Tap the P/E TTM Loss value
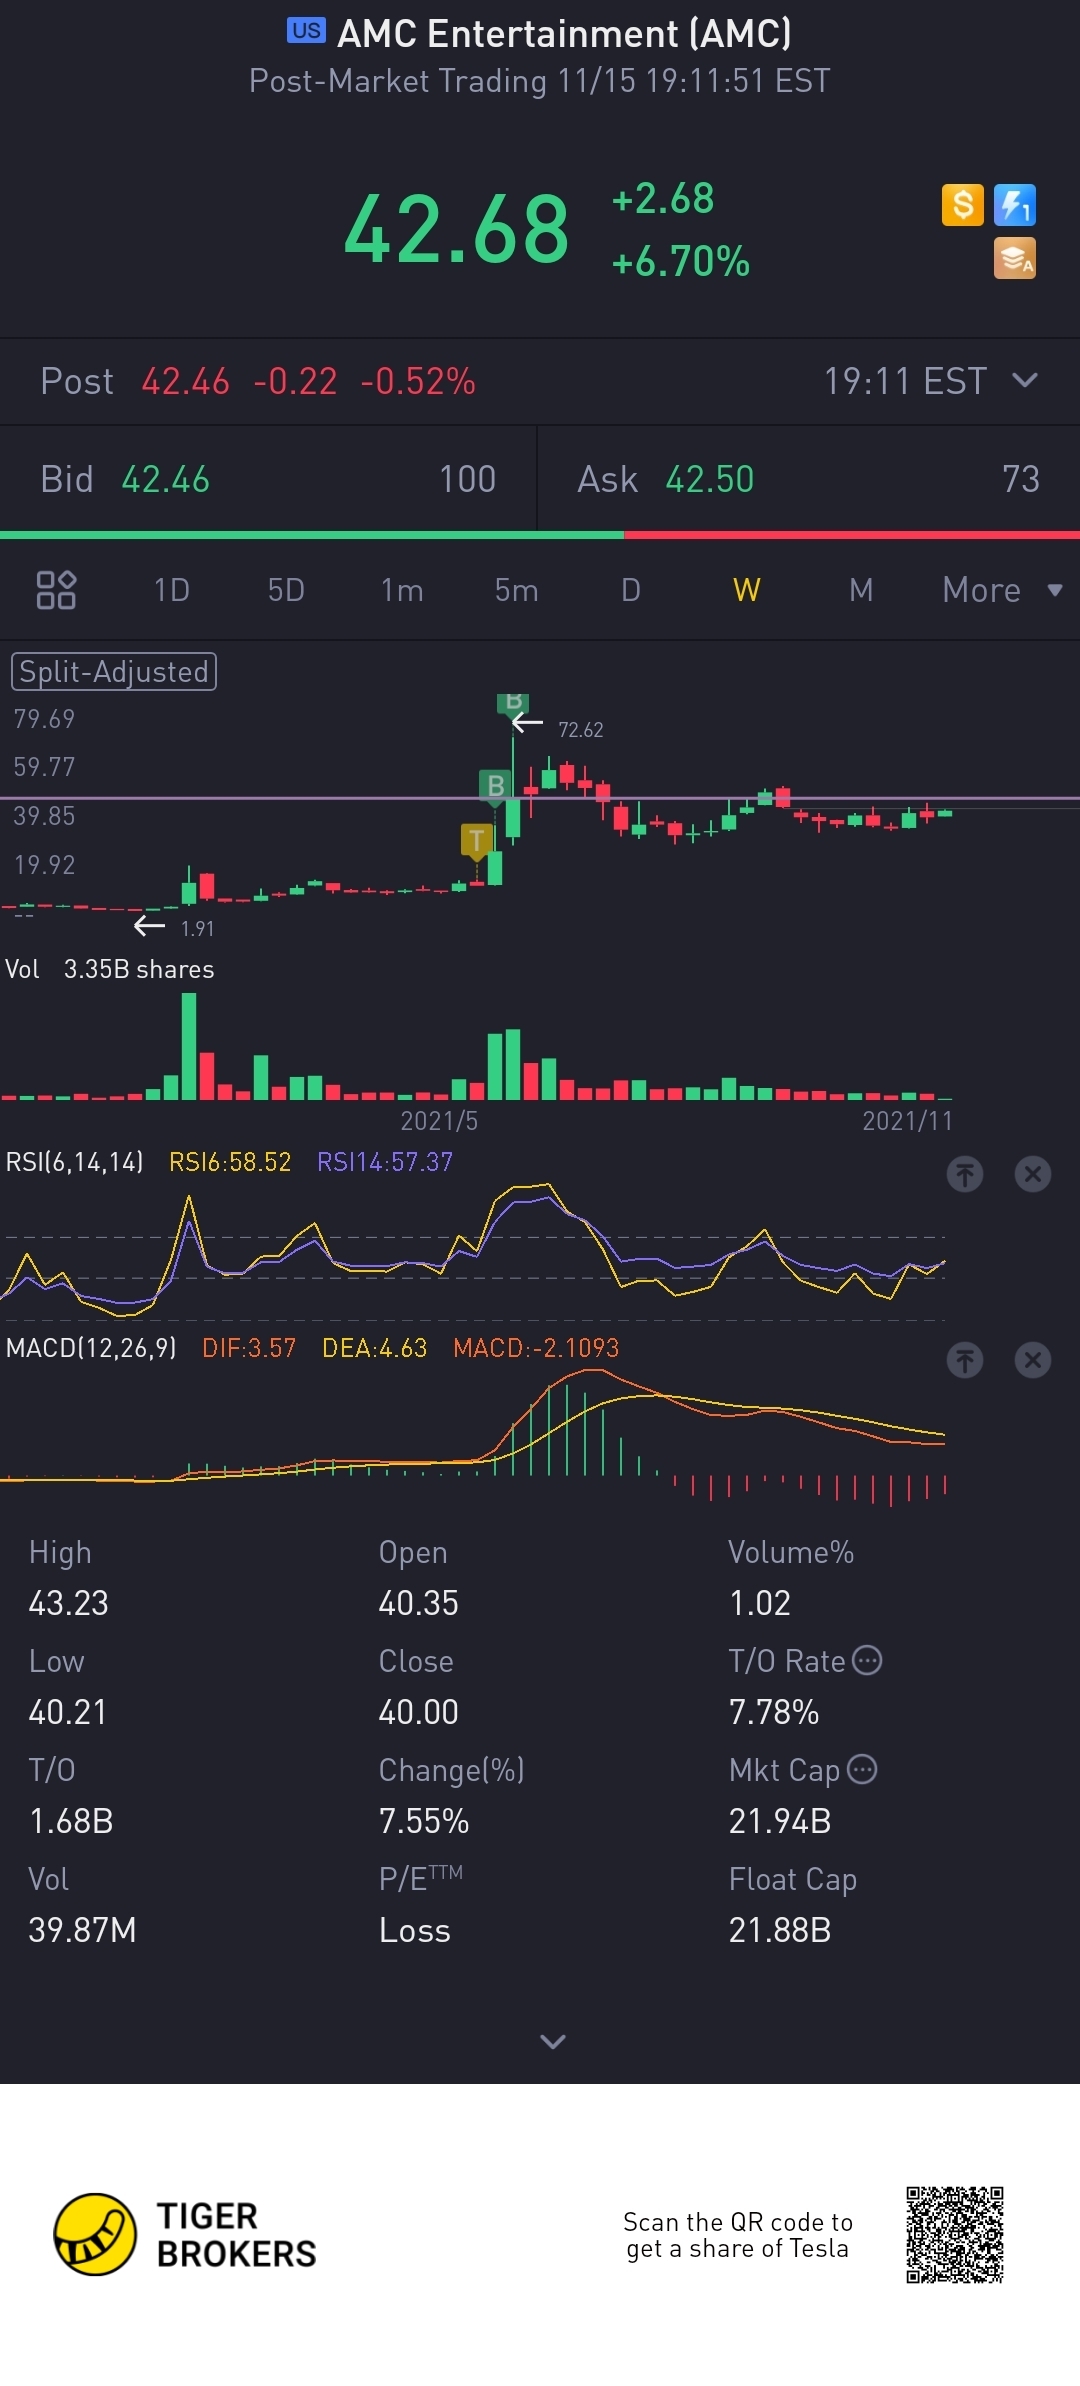1080x2386 pixels. point(415,1930)
